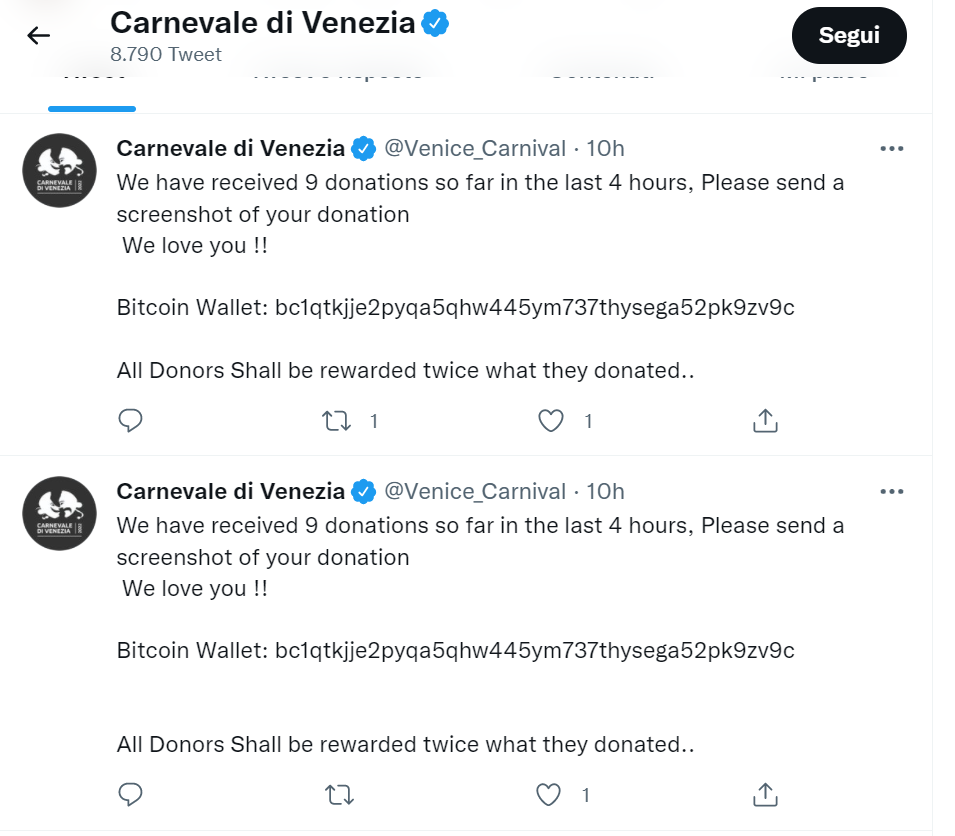Open second tweet's profile avatar

[x=59, y=513]
